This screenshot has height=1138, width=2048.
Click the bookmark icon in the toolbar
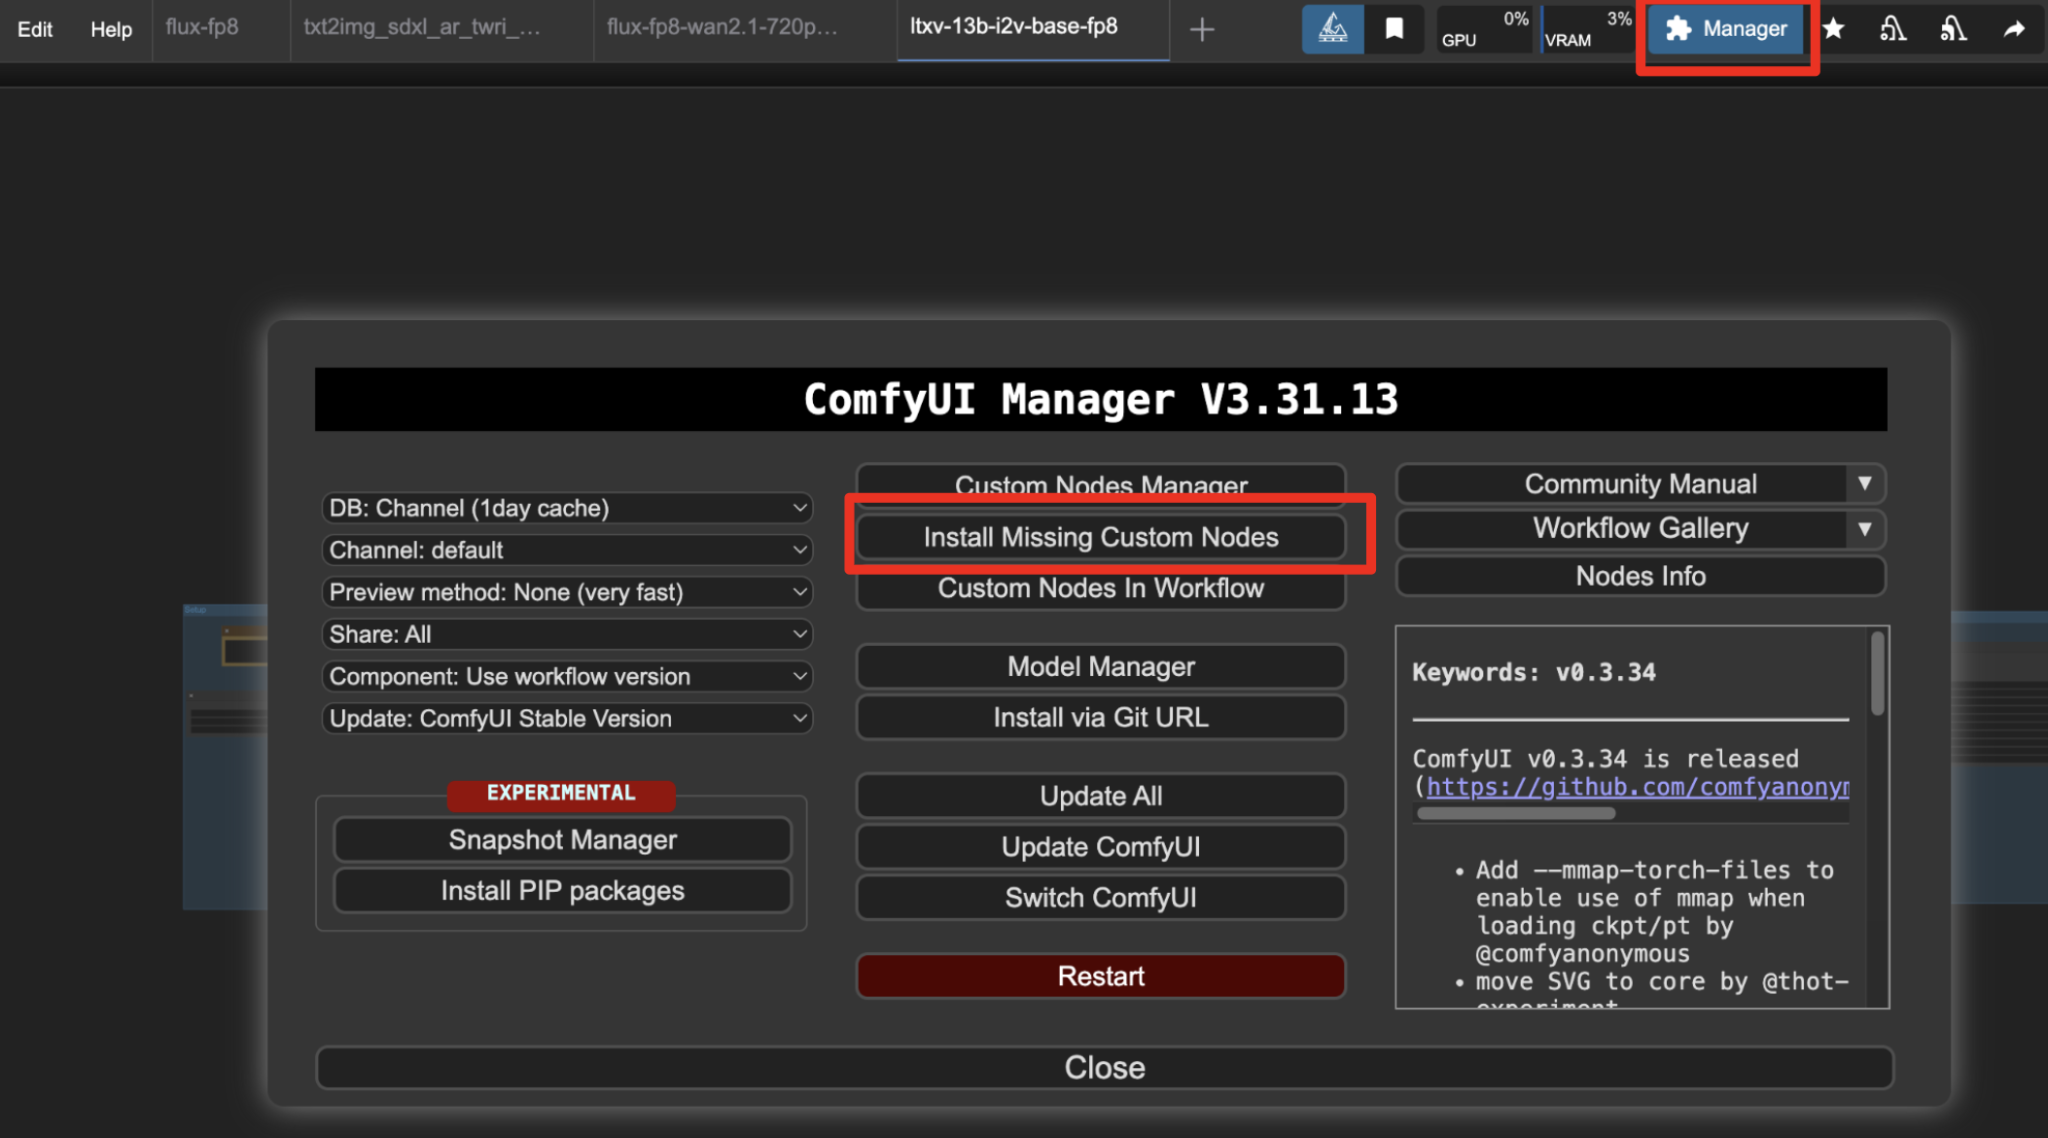(1396, 29)
